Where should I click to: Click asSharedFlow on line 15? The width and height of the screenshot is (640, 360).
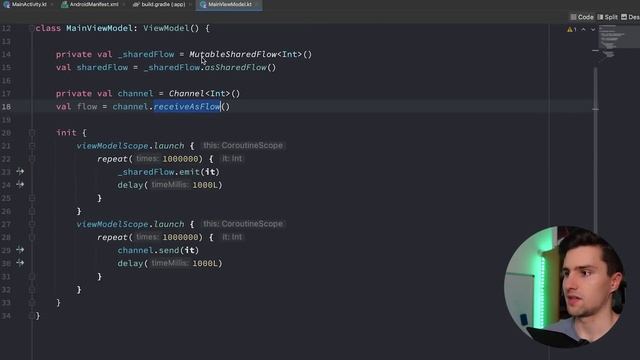236,67
